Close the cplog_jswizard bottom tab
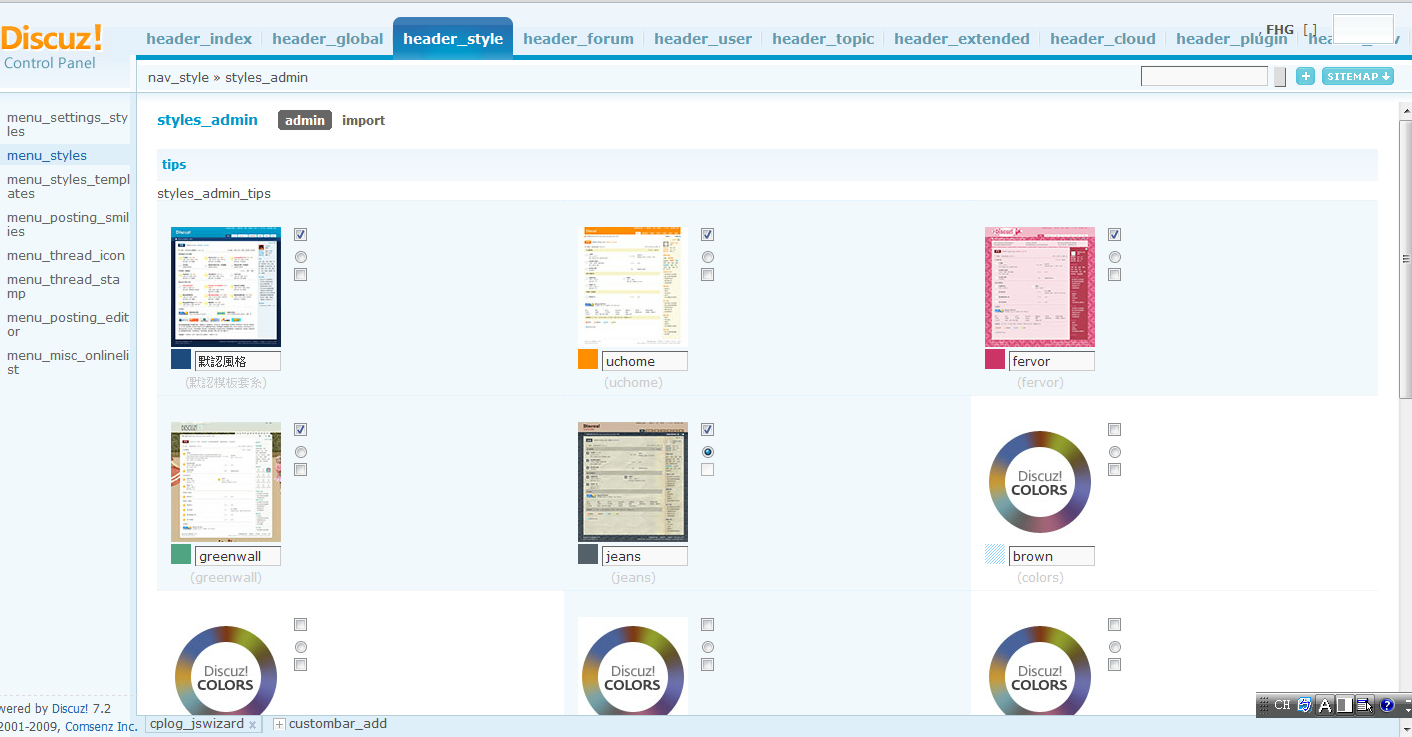1412x737 pixels. pyautogui.click(x=252, y=725)
